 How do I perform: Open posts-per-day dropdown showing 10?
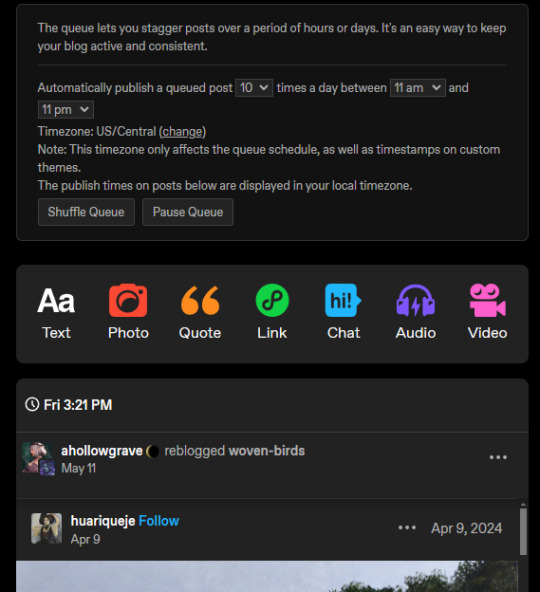pos(254,88)
